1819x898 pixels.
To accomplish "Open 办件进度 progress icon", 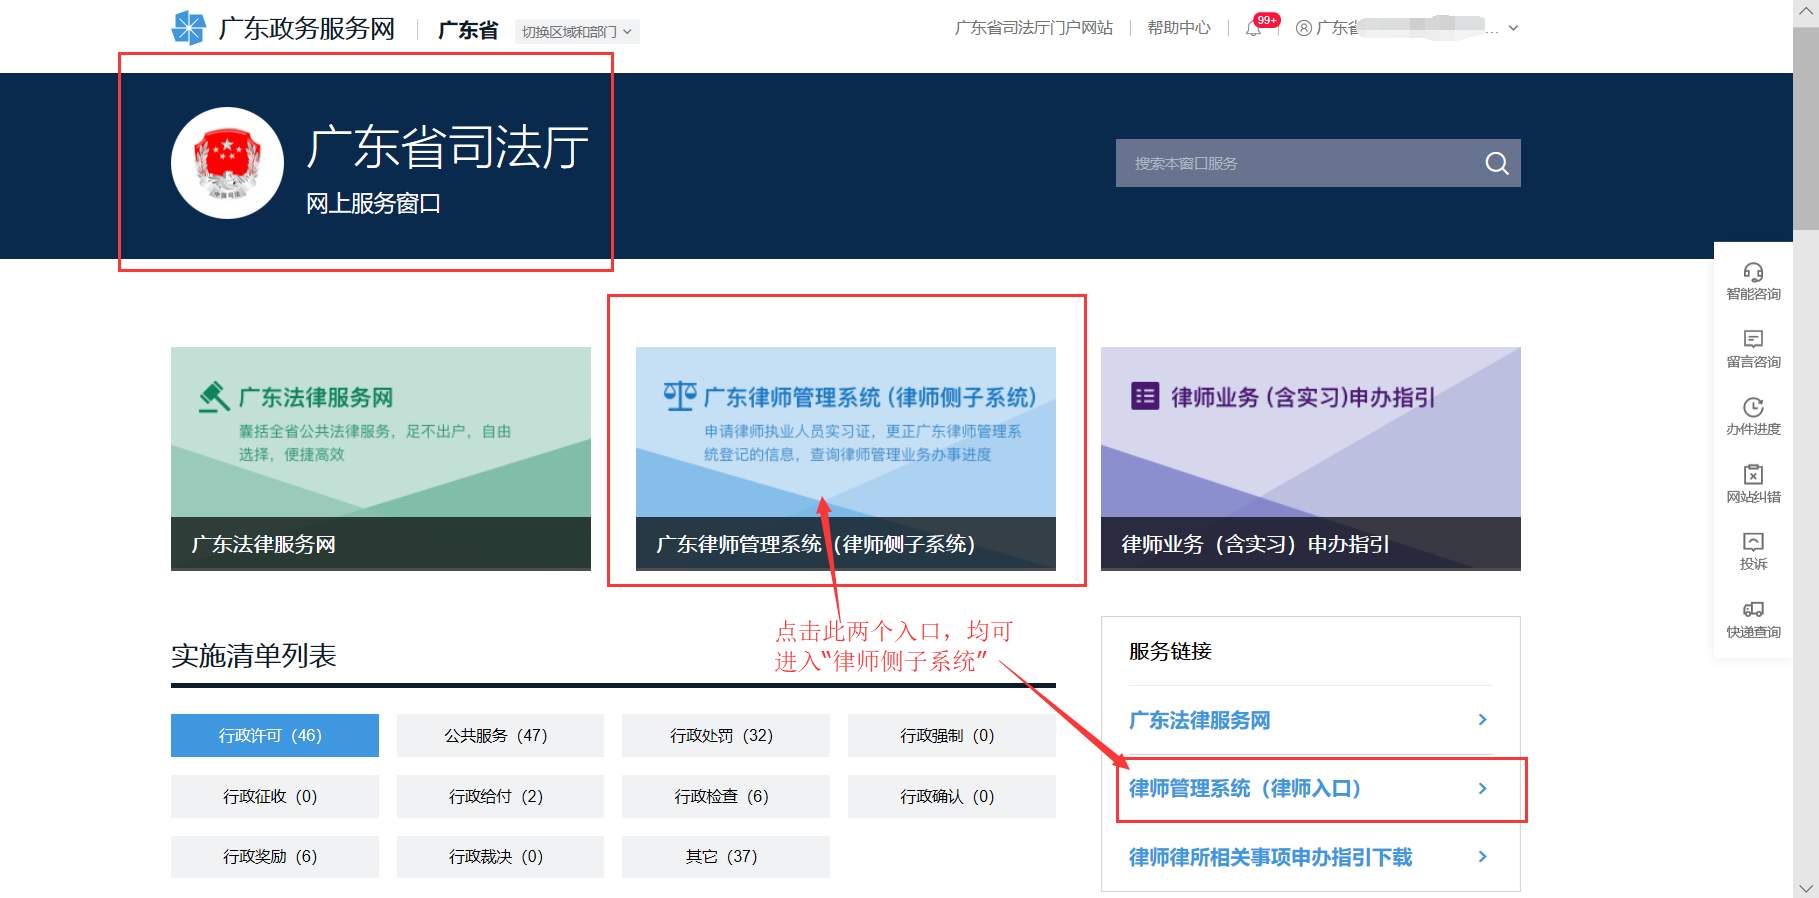I will click(1753, 407).
